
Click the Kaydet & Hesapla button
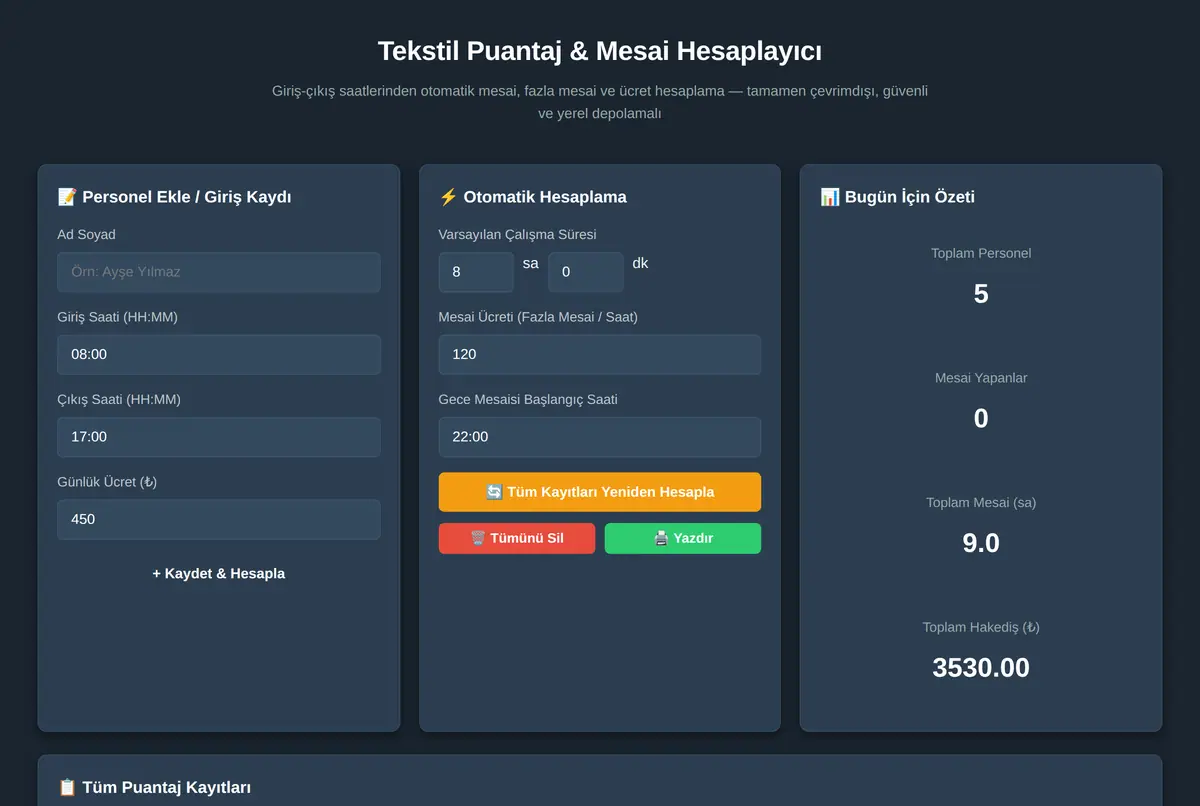[x=219, y=574]
